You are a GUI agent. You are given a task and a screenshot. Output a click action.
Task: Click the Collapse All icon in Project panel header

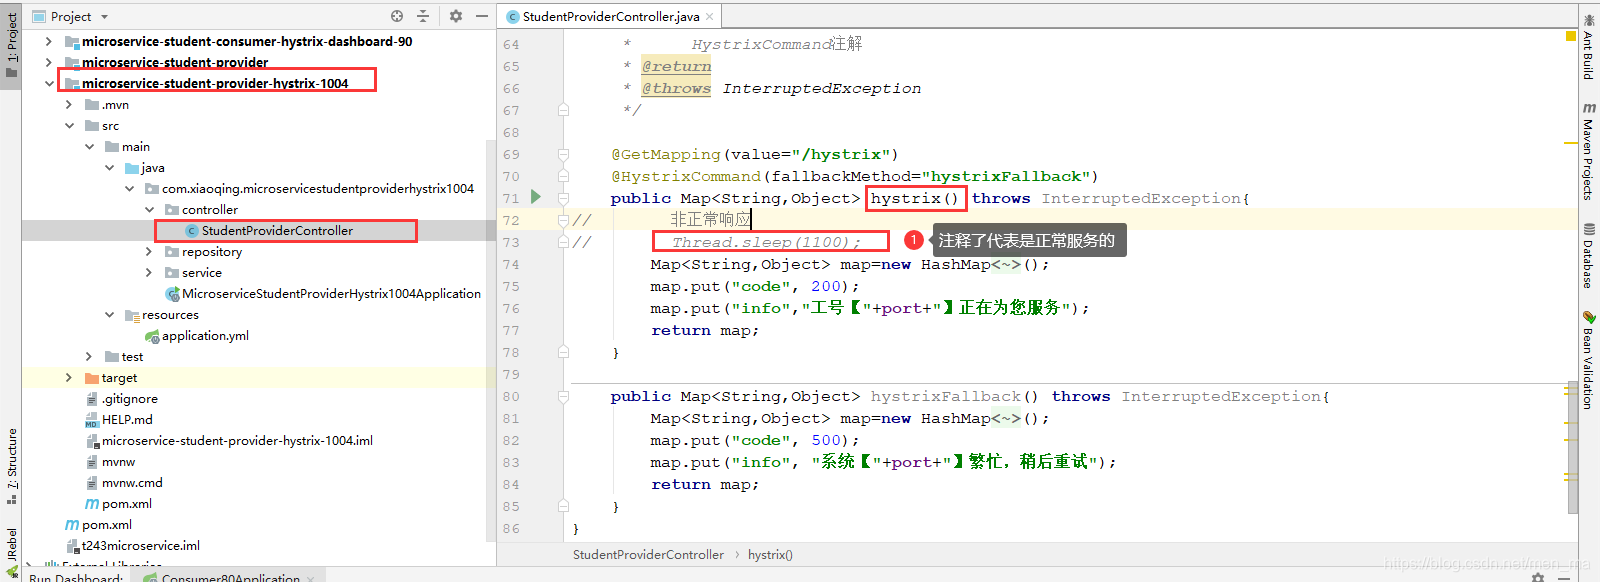[x=423, y=16]
